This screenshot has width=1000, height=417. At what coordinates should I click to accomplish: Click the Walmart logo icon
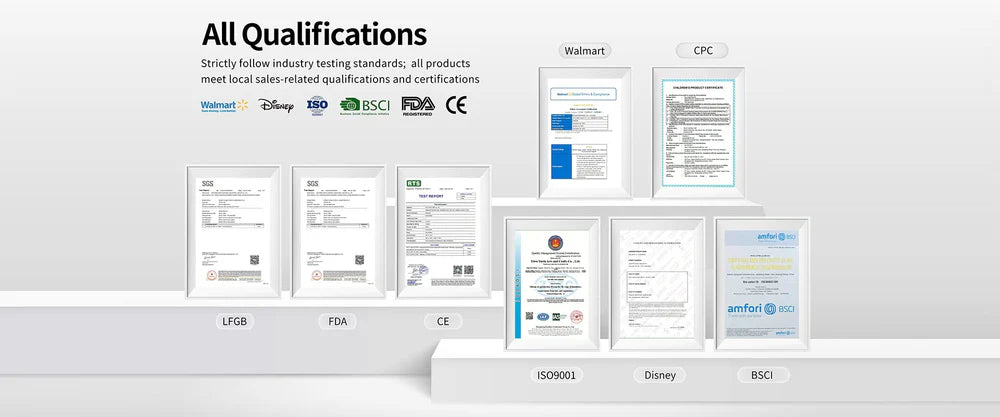(x=224, y=105)
